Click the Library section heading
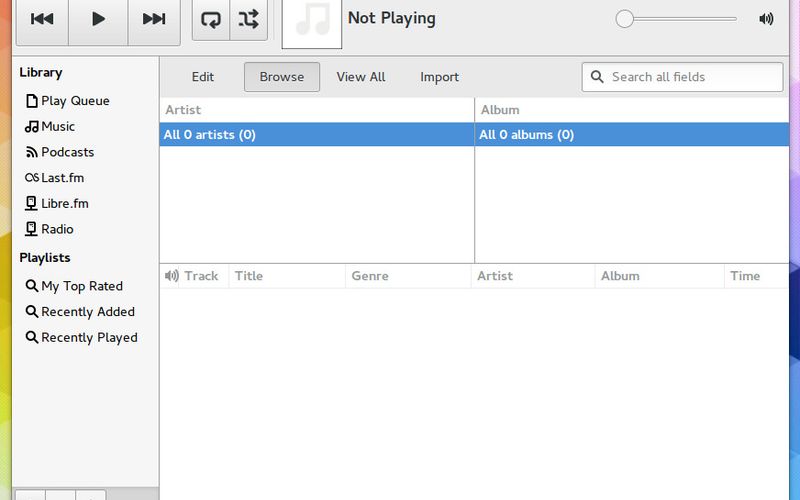 pos(41,72)
